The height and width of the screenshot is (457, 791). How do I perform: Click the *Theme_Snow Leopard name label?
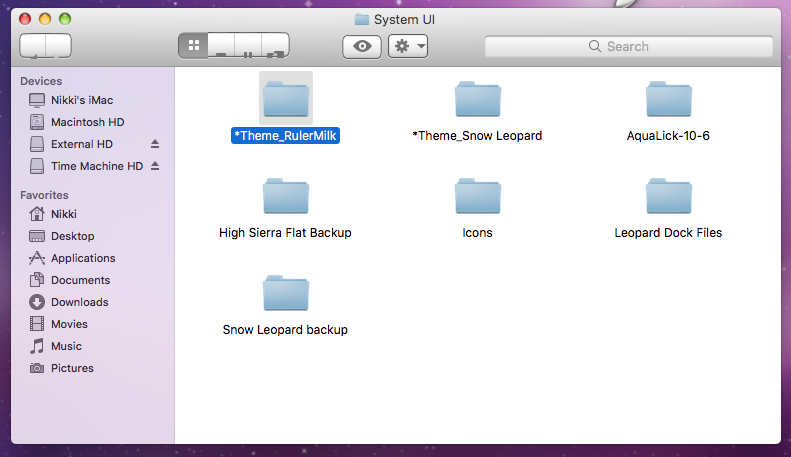(477, 136)
